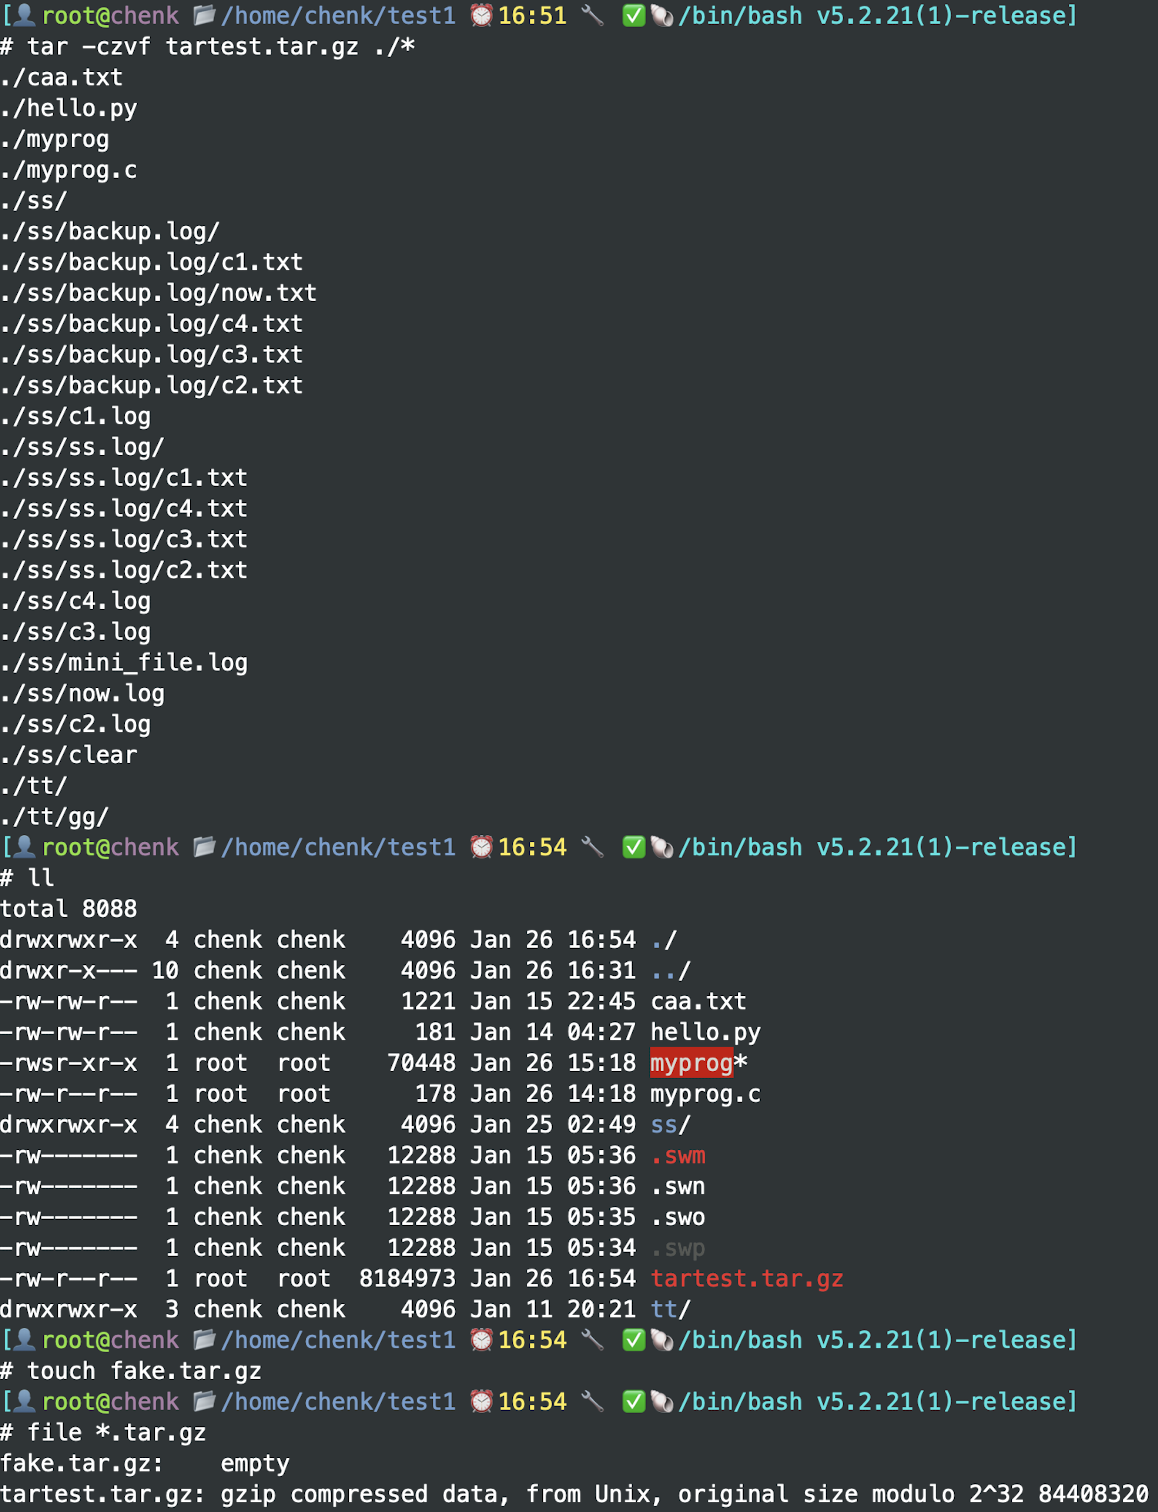Click the folder icon above the touch command

coord(205,1340)
